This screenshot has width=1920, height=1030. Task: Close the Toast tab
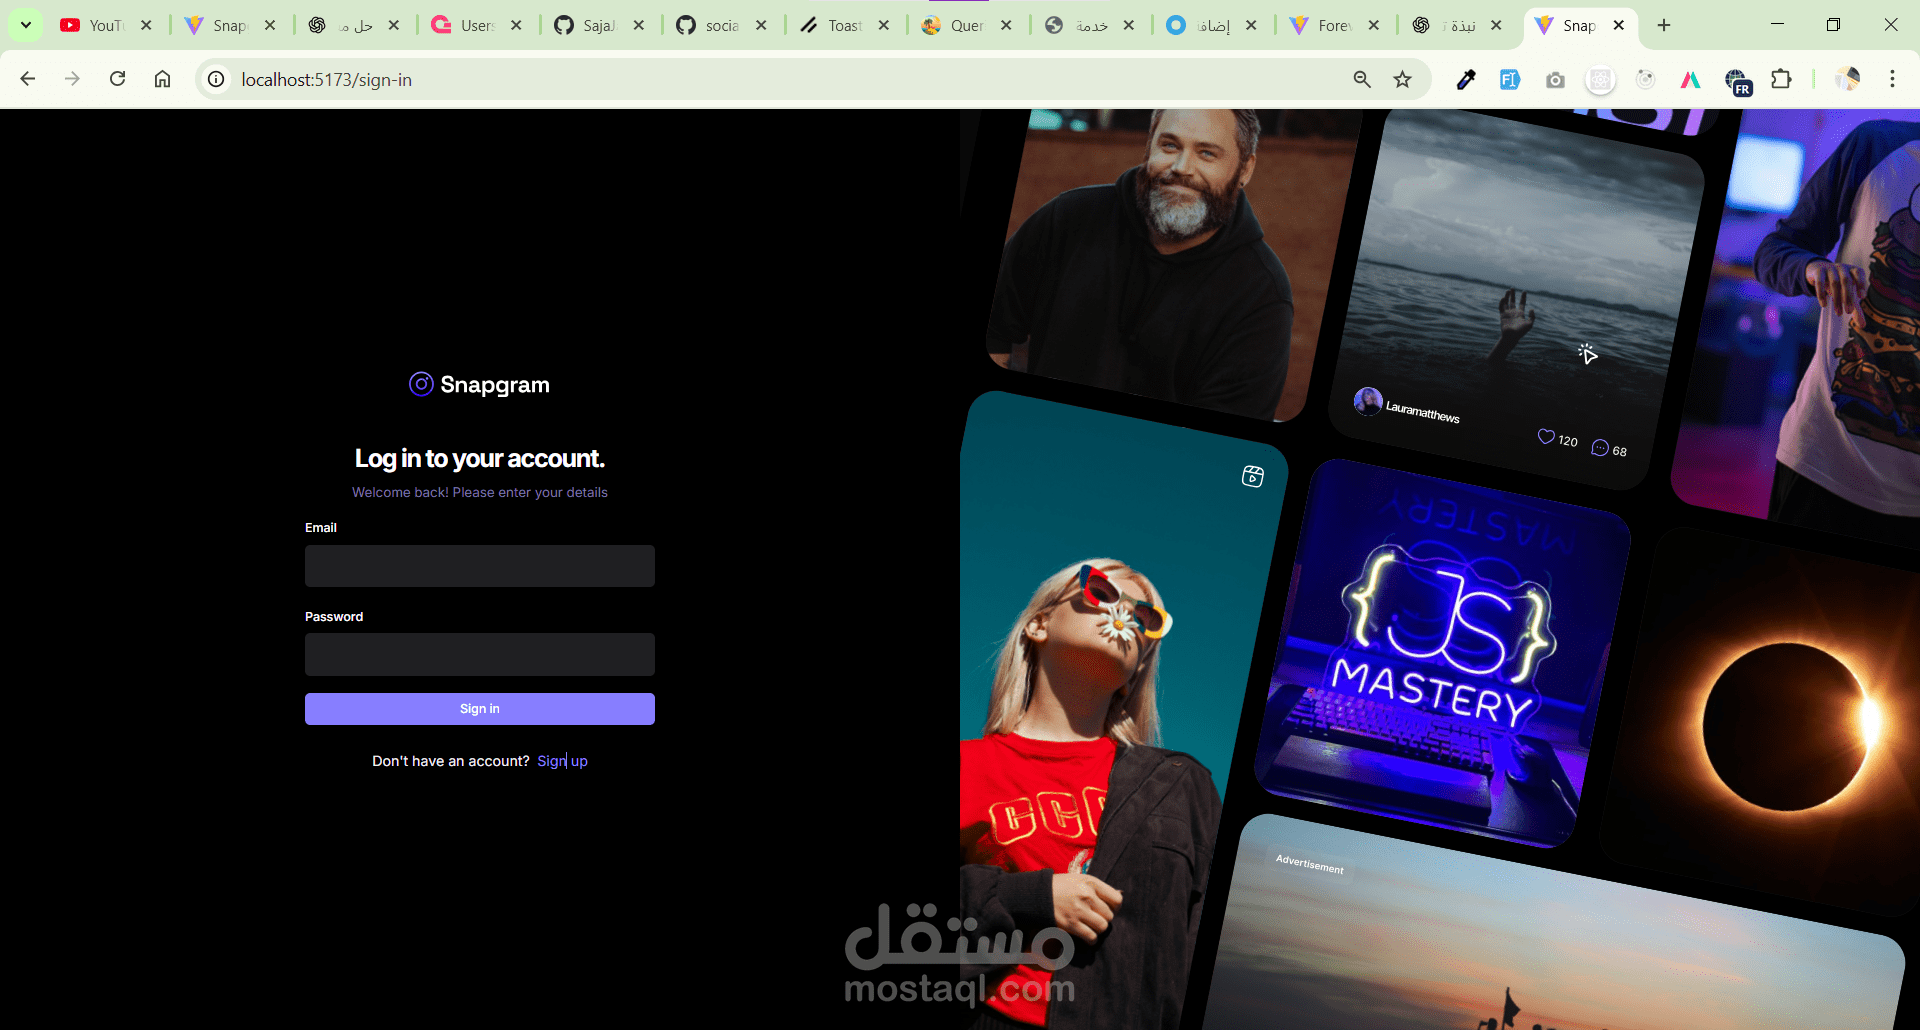click(x=884, y=25)
